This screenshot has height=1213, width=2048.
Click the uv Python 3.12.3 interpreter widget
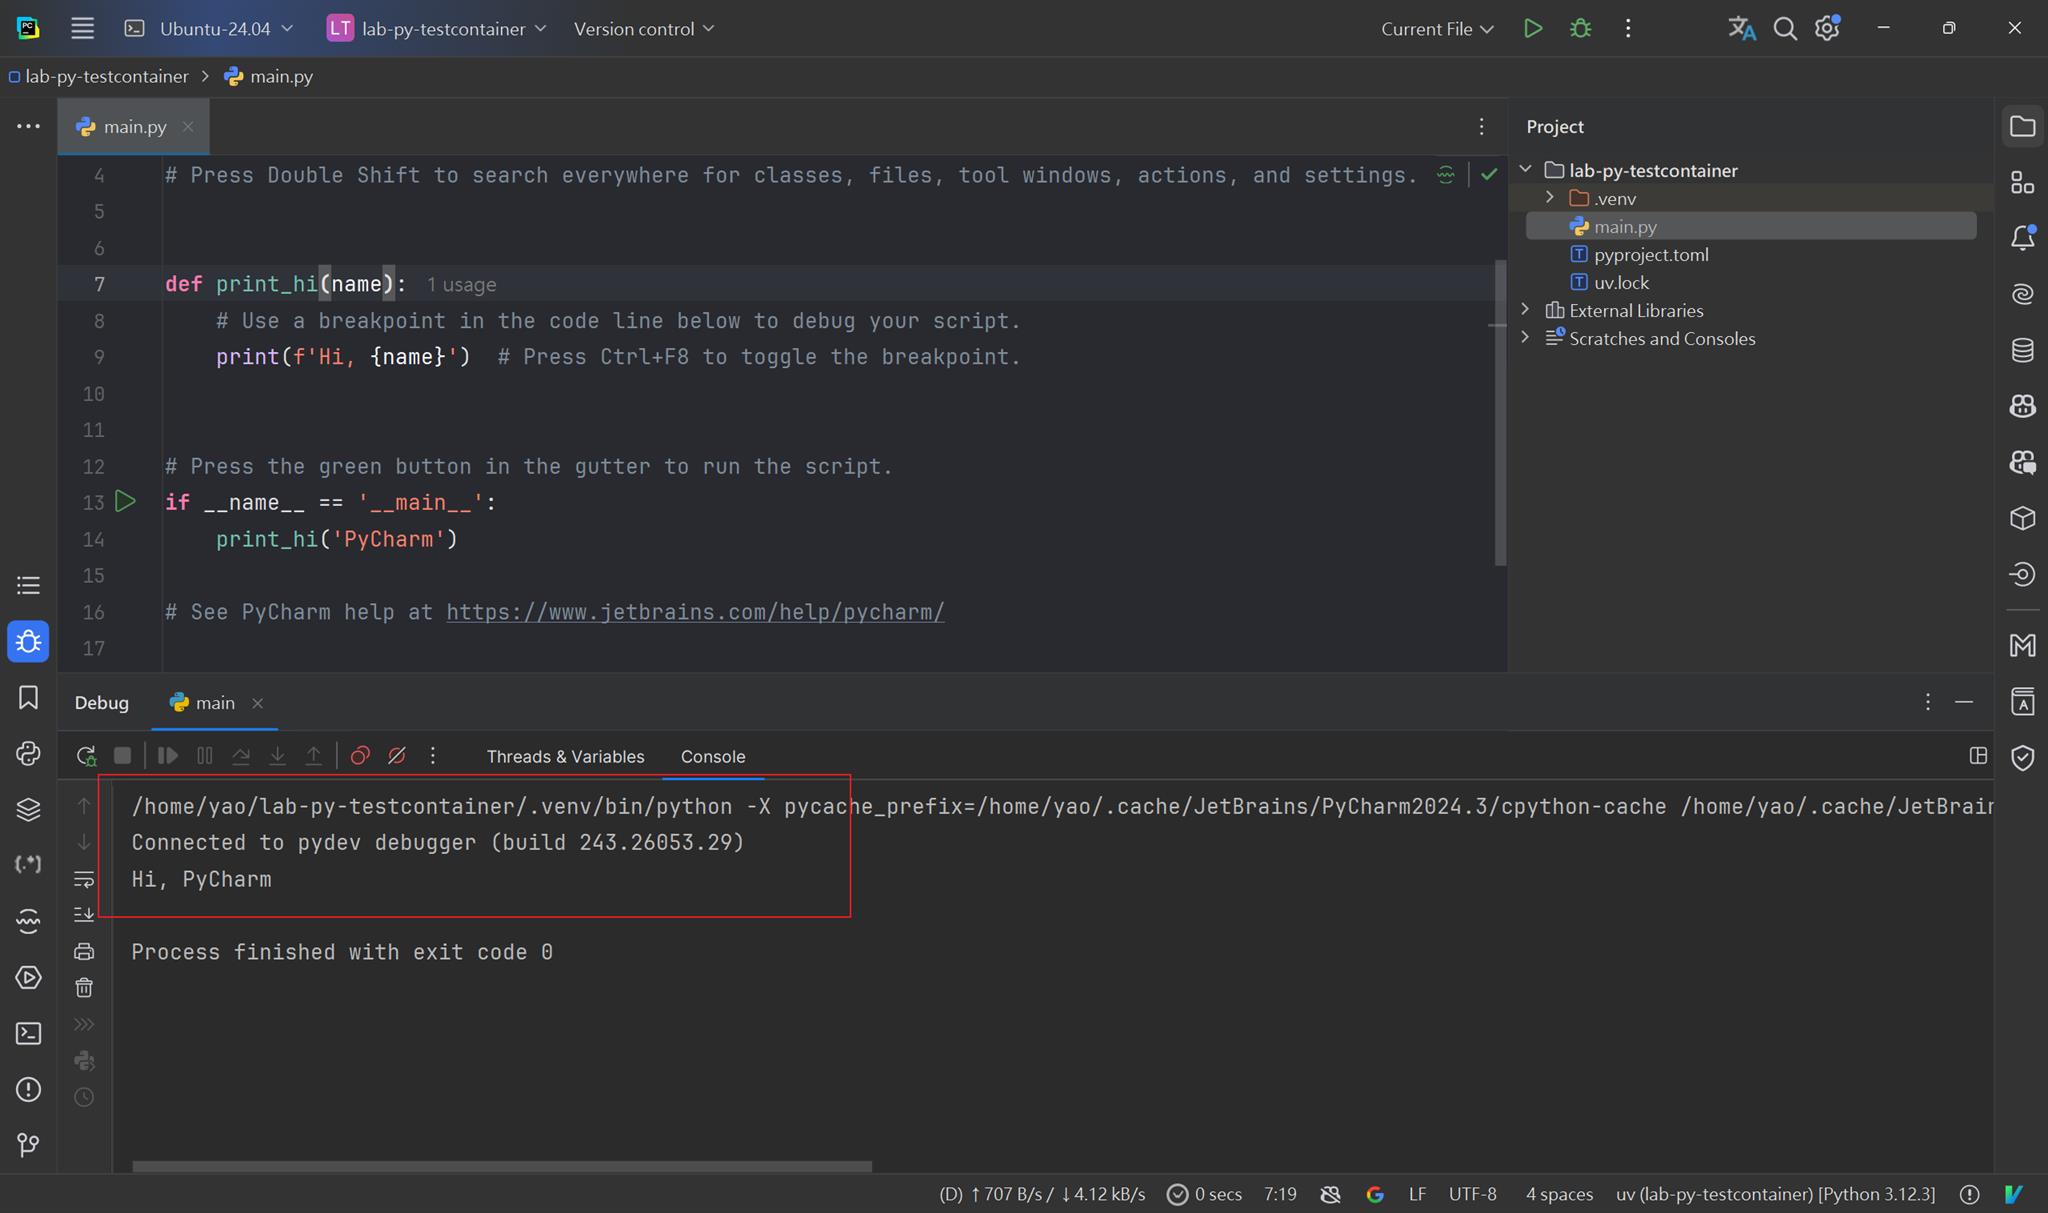point(1775,1194)
